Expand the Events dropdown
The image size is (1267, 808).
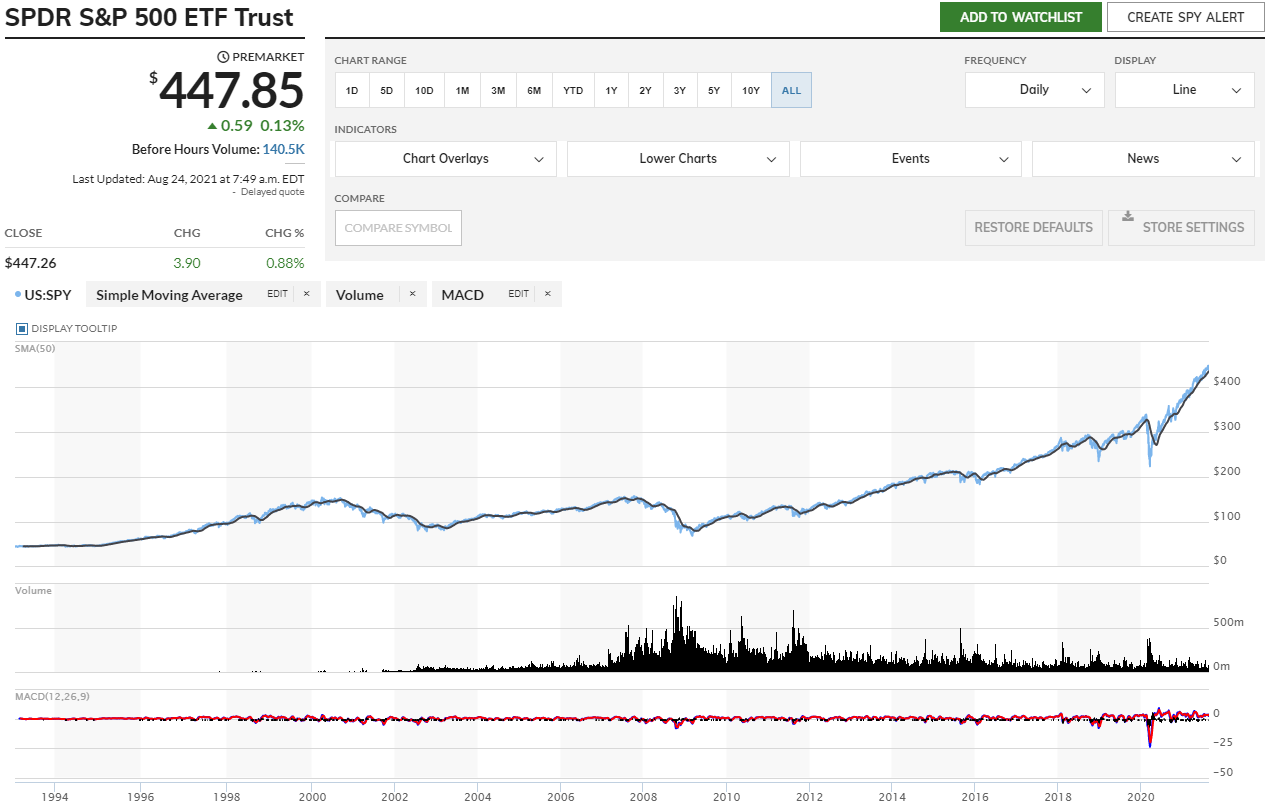coord(911,159)
